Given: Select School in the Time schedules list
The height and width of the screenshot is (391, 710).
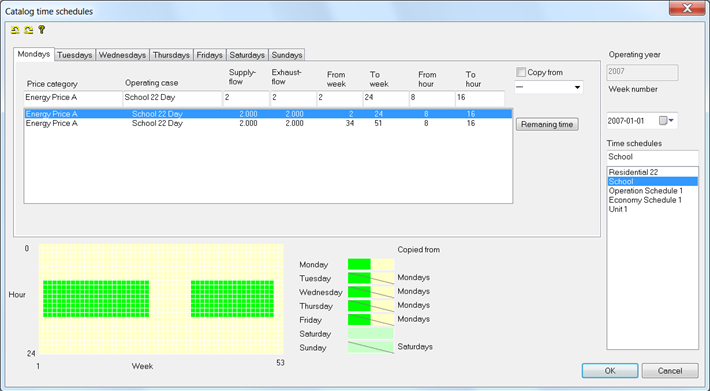Looking at the screenshot, I should click(652, 181).
